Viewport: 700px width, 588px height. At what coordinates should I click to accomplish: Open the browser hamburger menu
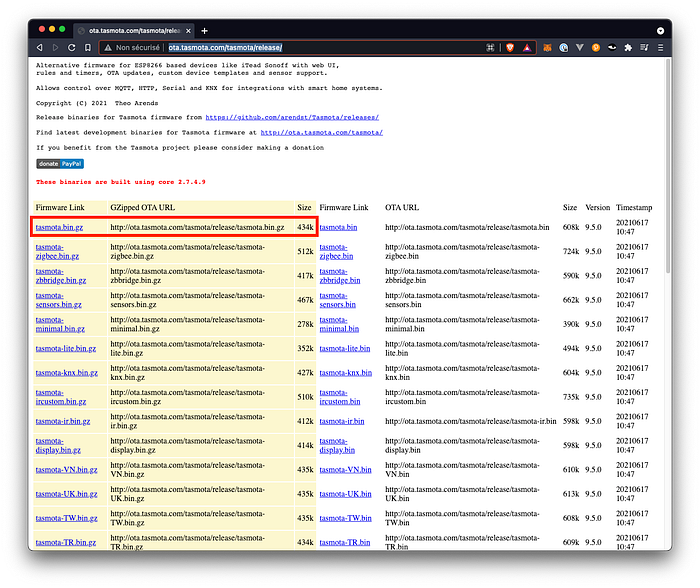point(660,47)
